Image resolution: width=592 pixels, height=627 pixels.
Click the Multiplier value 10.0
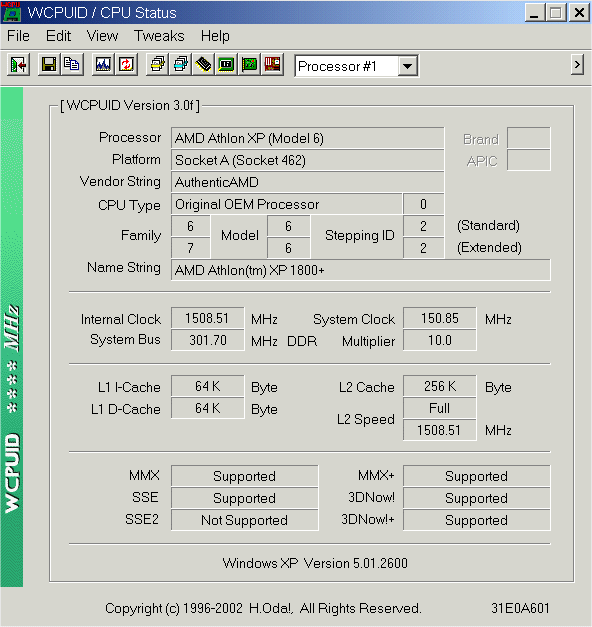(x=440, y=340)
